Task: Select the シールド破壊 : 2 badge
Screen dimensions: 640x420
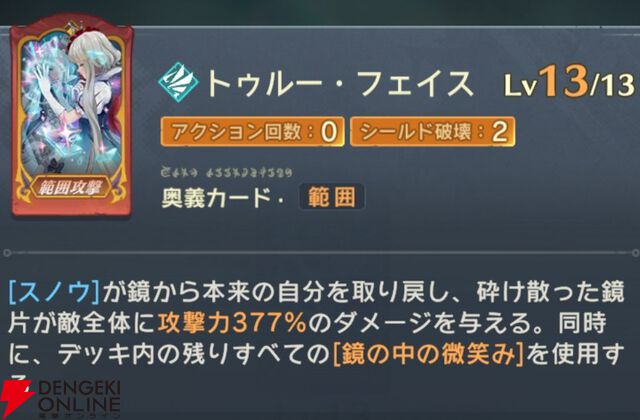Action: 433,131
